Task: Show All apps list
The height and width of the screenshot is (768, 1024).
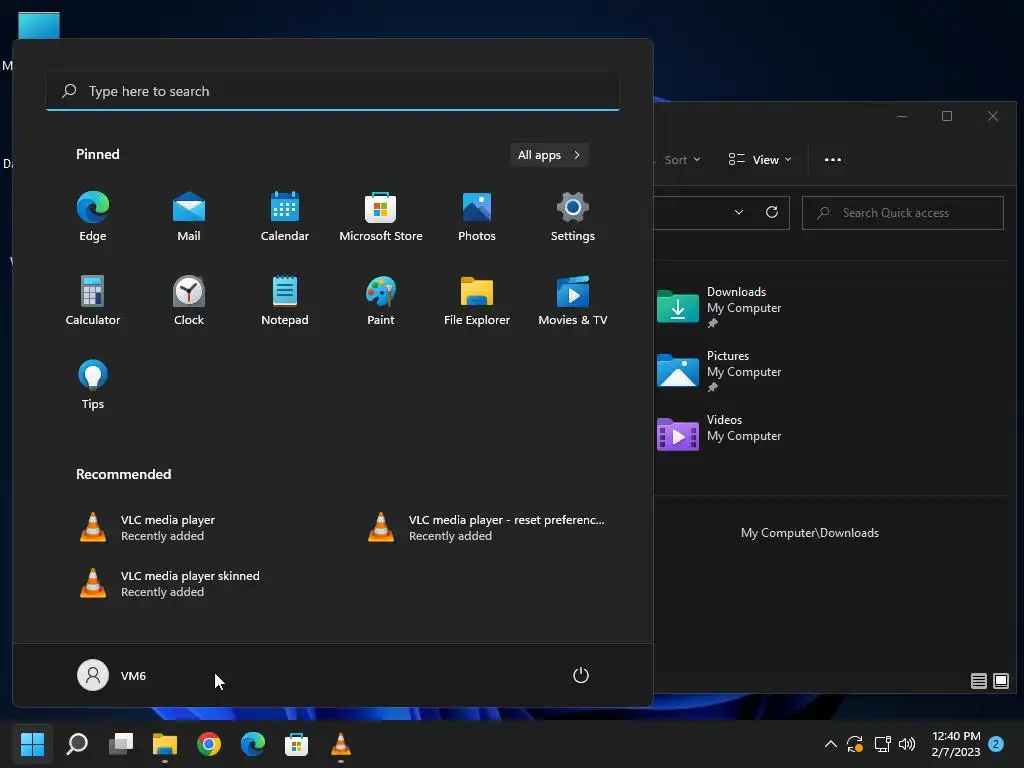Action: point(549,155)
